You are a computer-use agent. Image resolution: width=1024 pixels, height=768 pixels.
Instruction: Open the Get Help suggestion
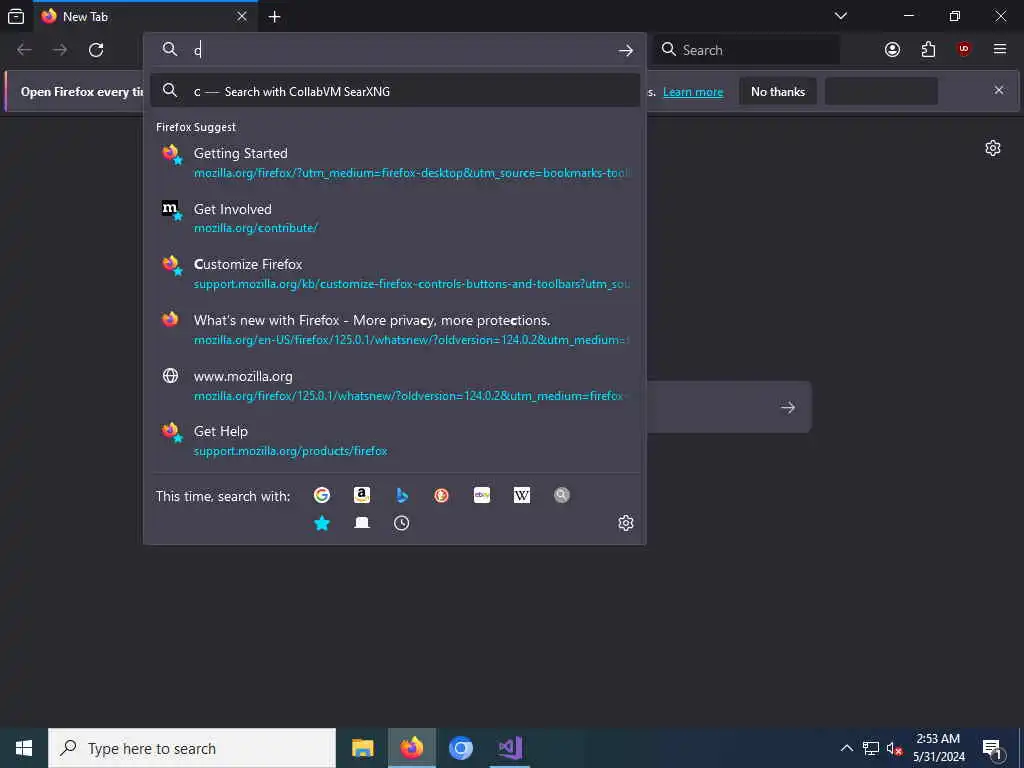(x=394, y=441)
